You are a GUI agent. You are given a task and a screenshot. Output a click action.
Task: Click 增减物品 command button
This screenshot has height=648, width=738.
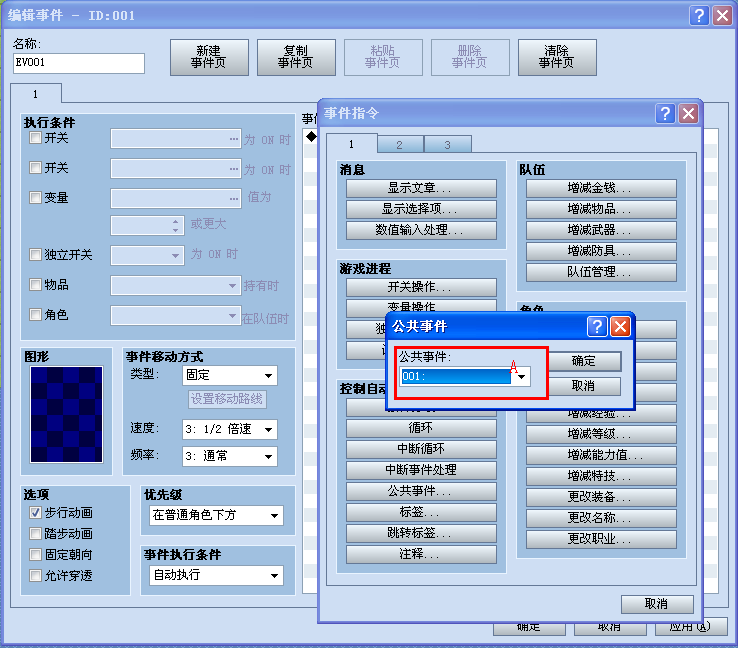(601, 209)
